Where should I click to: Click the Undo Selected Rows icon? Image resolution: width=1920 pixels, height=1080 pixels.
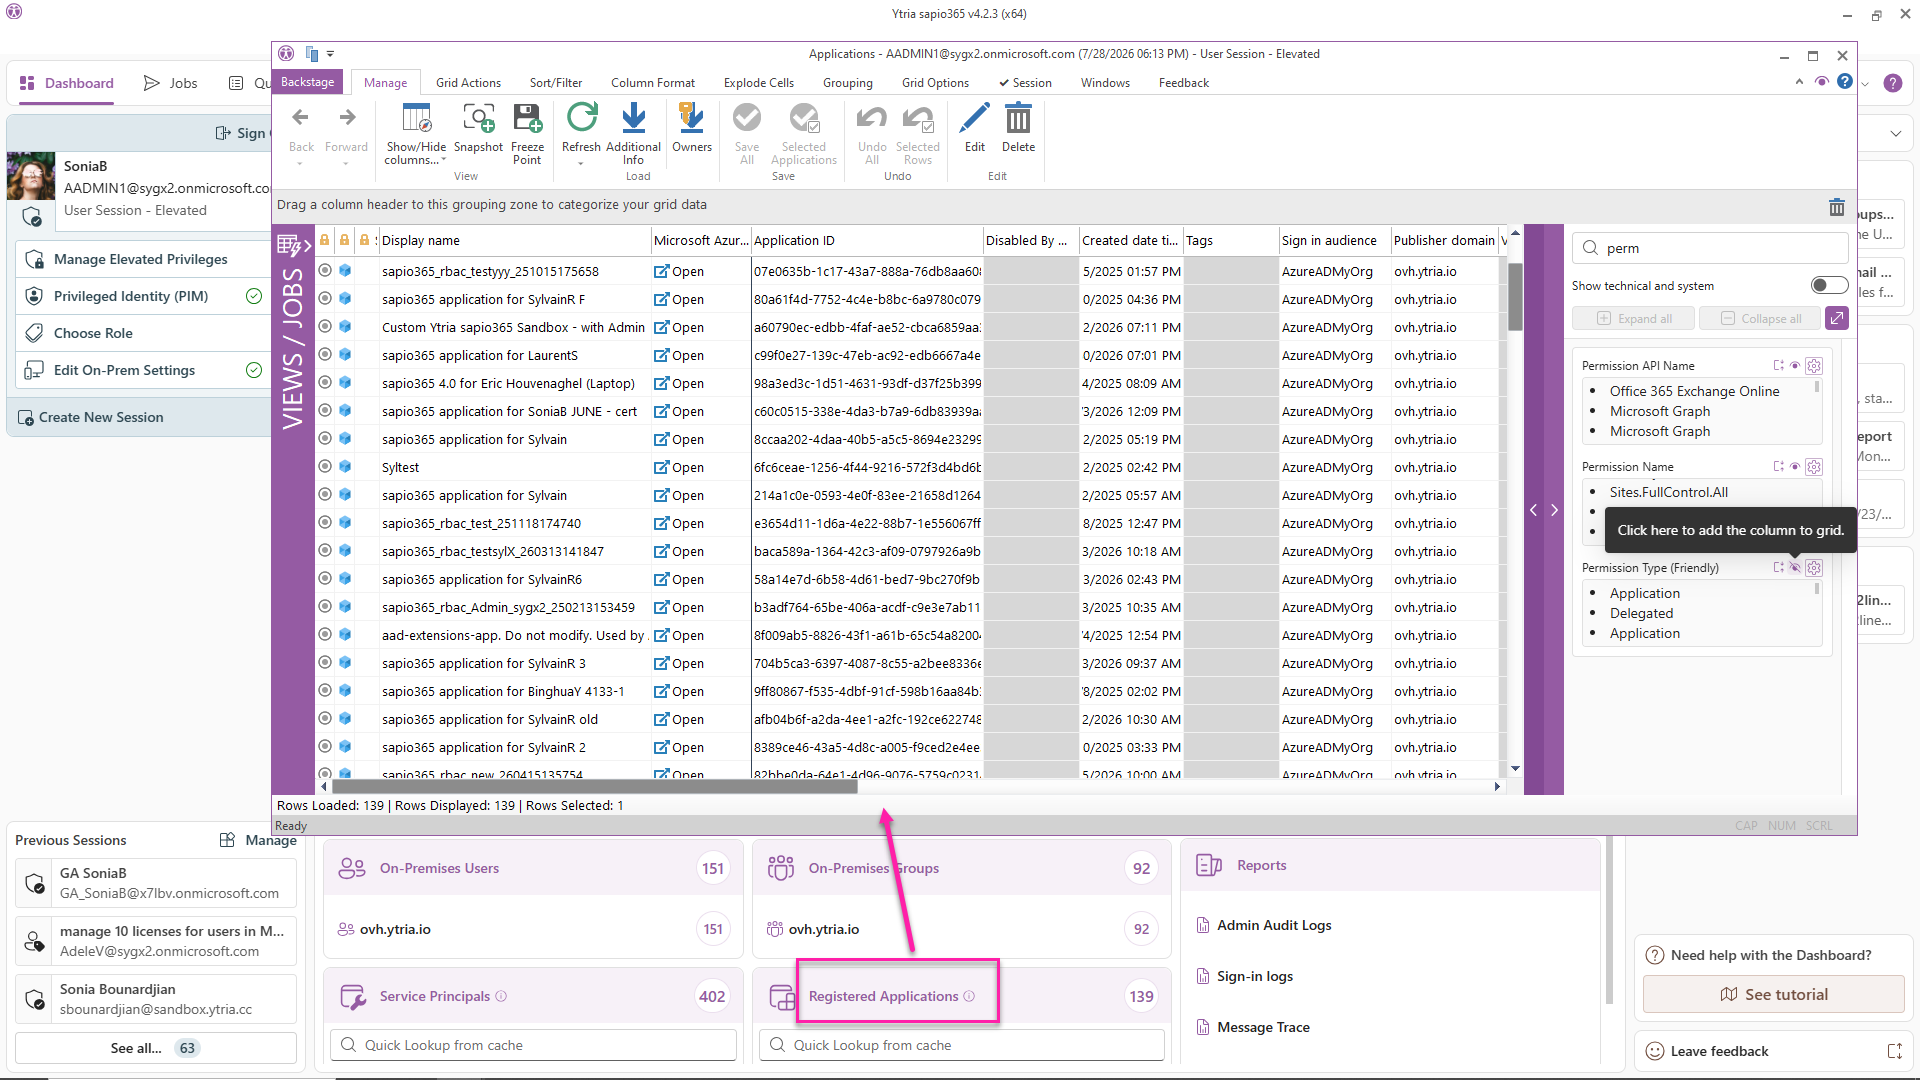918,119
